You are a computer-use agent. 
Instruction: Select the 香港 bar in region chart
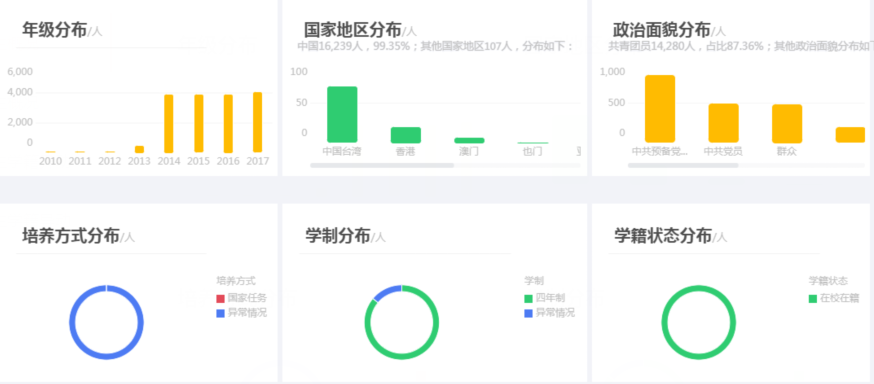(406, 135)
